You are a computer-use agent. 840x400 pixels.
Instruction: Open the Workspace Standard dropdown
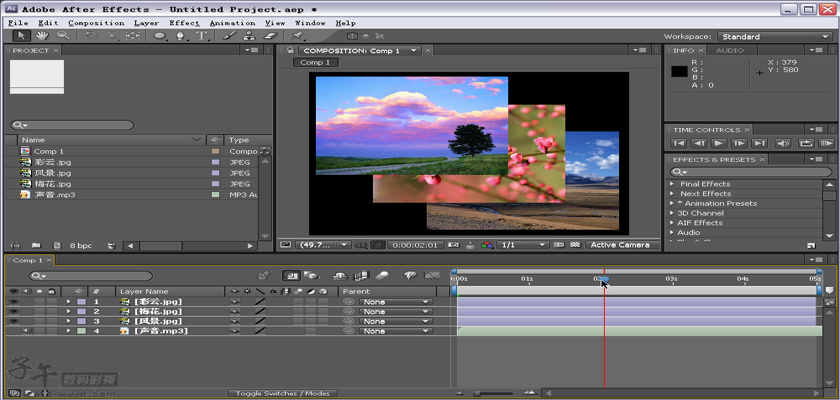774,36
